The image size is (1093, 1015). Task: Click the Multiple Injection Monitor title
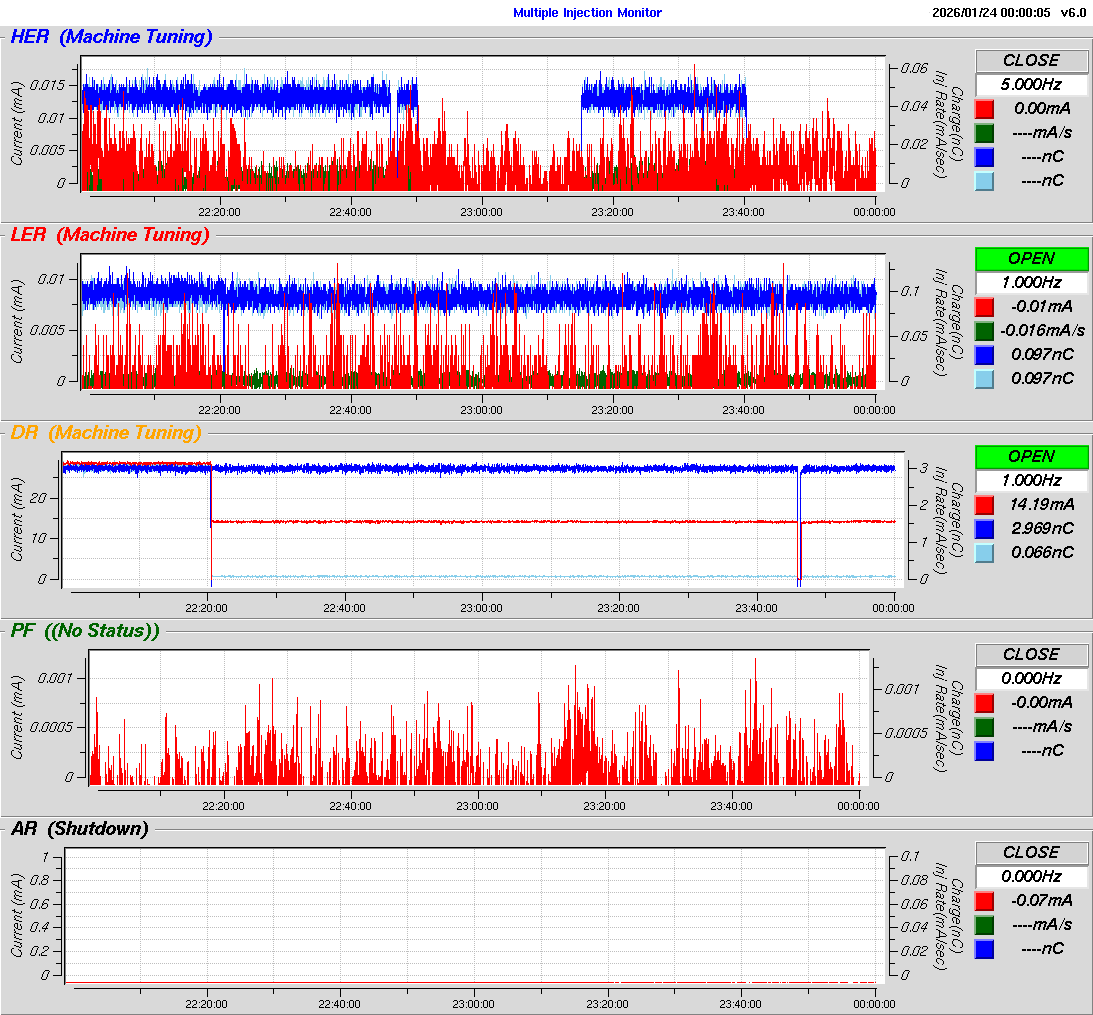(x=587, y=13)
